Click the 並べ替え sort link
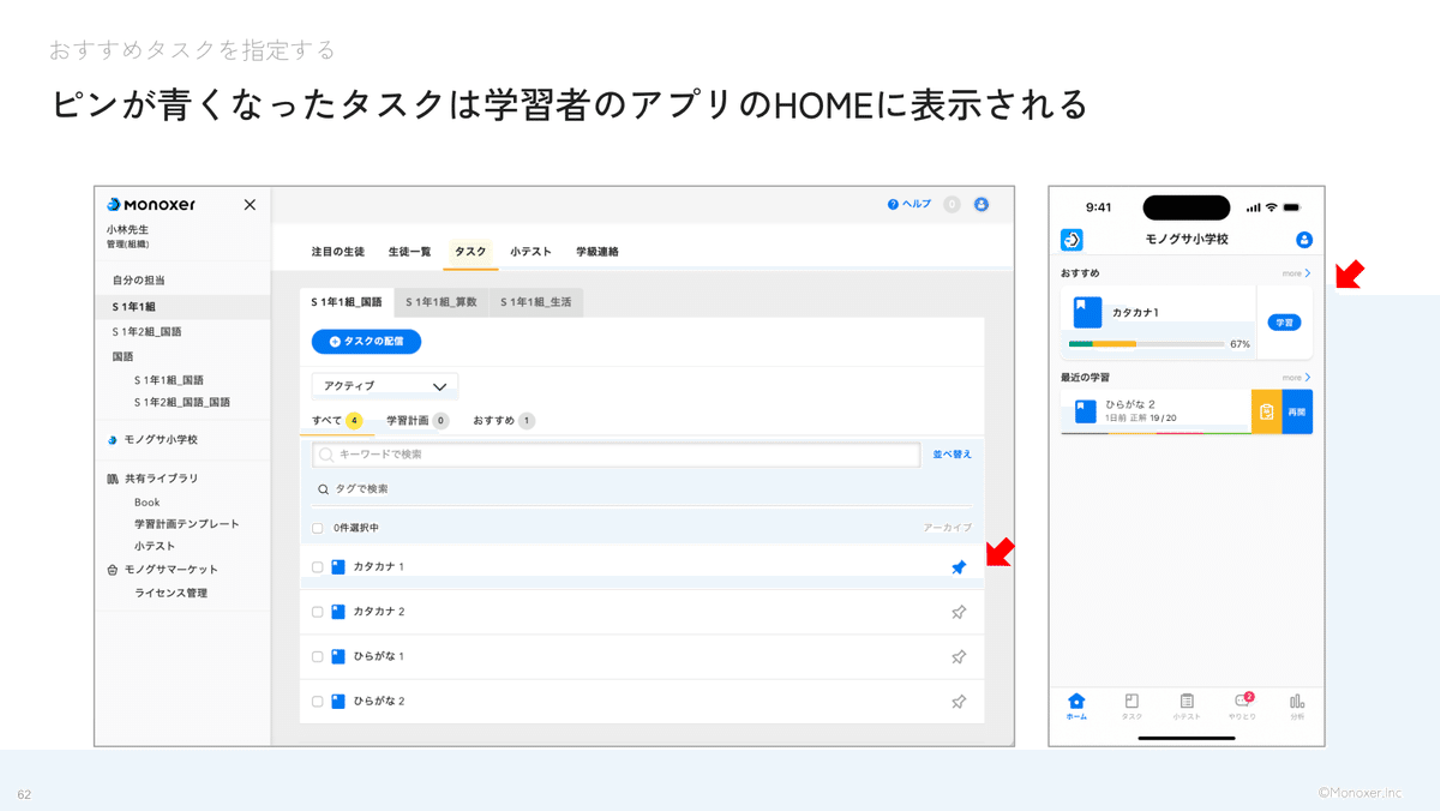Viewport: 1440px width, 811px height. coord(952,454)
